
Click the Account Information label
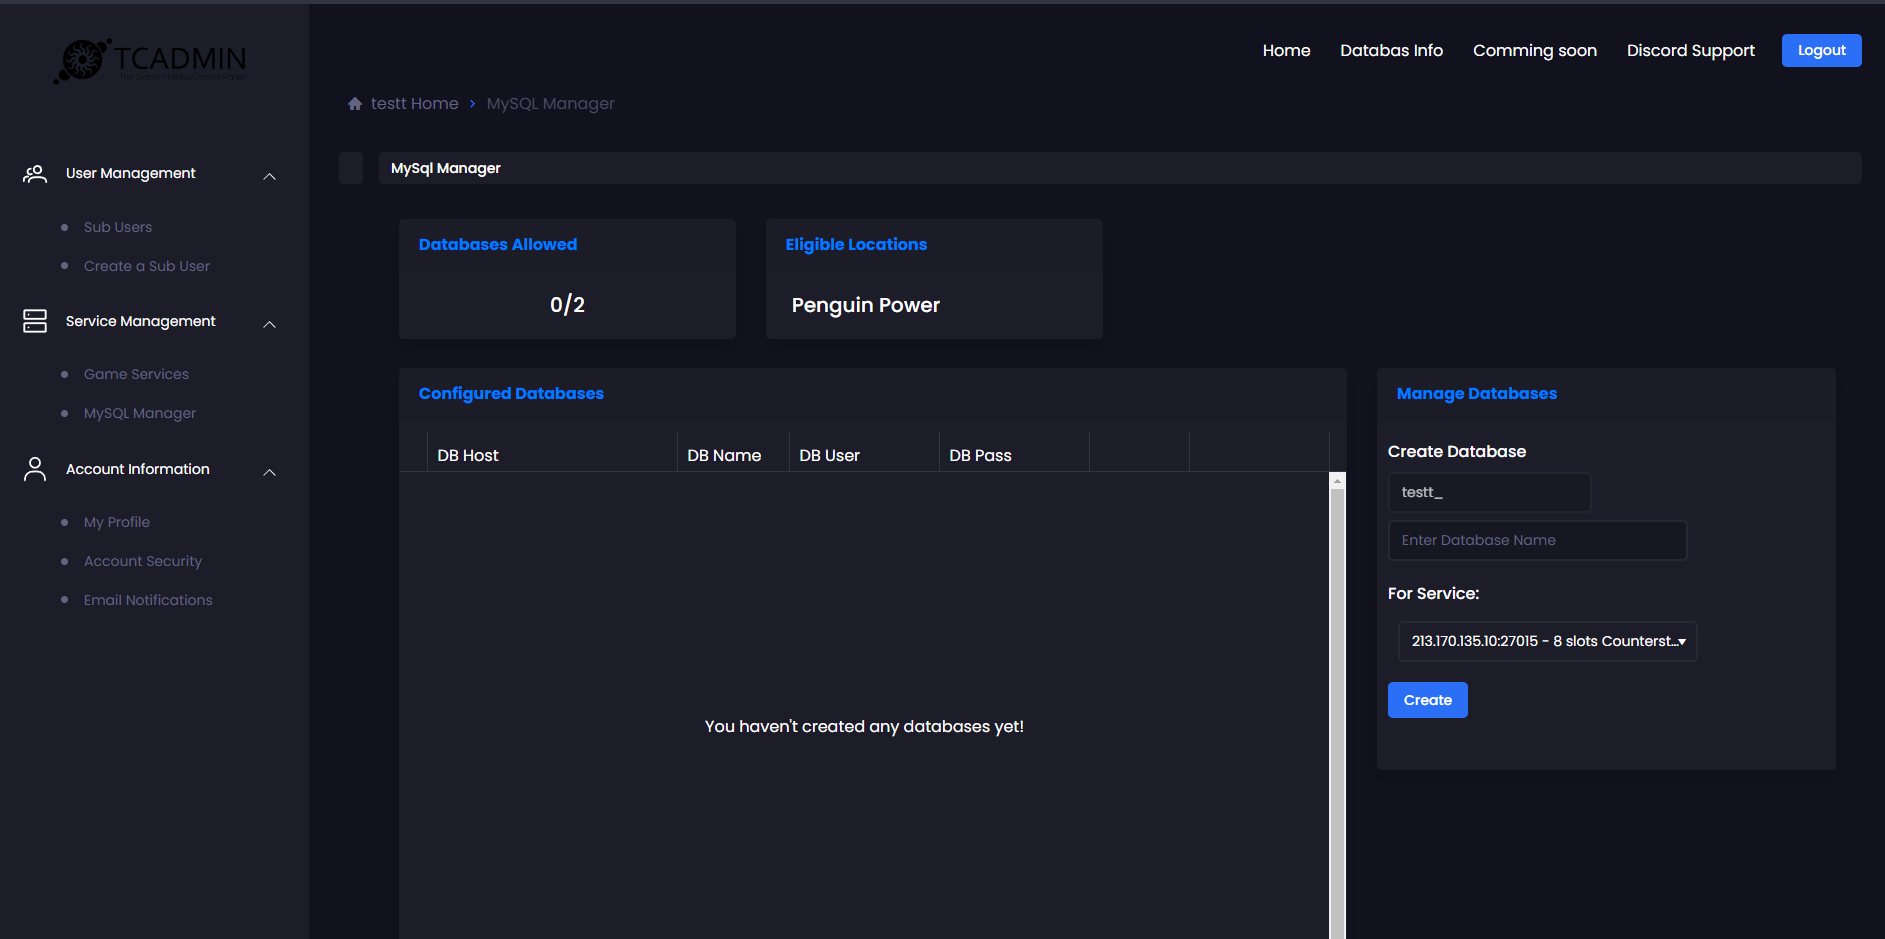tap(138, 469)
